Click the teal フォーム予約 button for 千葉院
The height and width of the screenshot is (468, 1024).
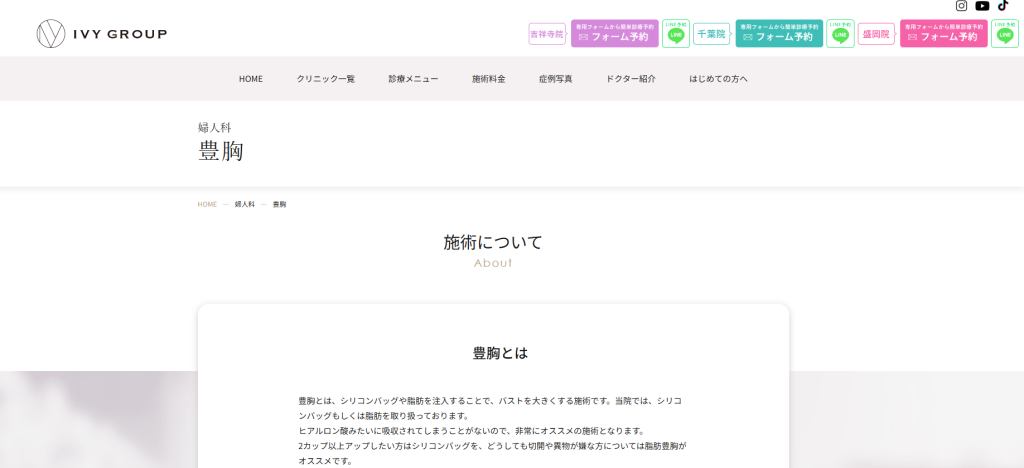779,34
